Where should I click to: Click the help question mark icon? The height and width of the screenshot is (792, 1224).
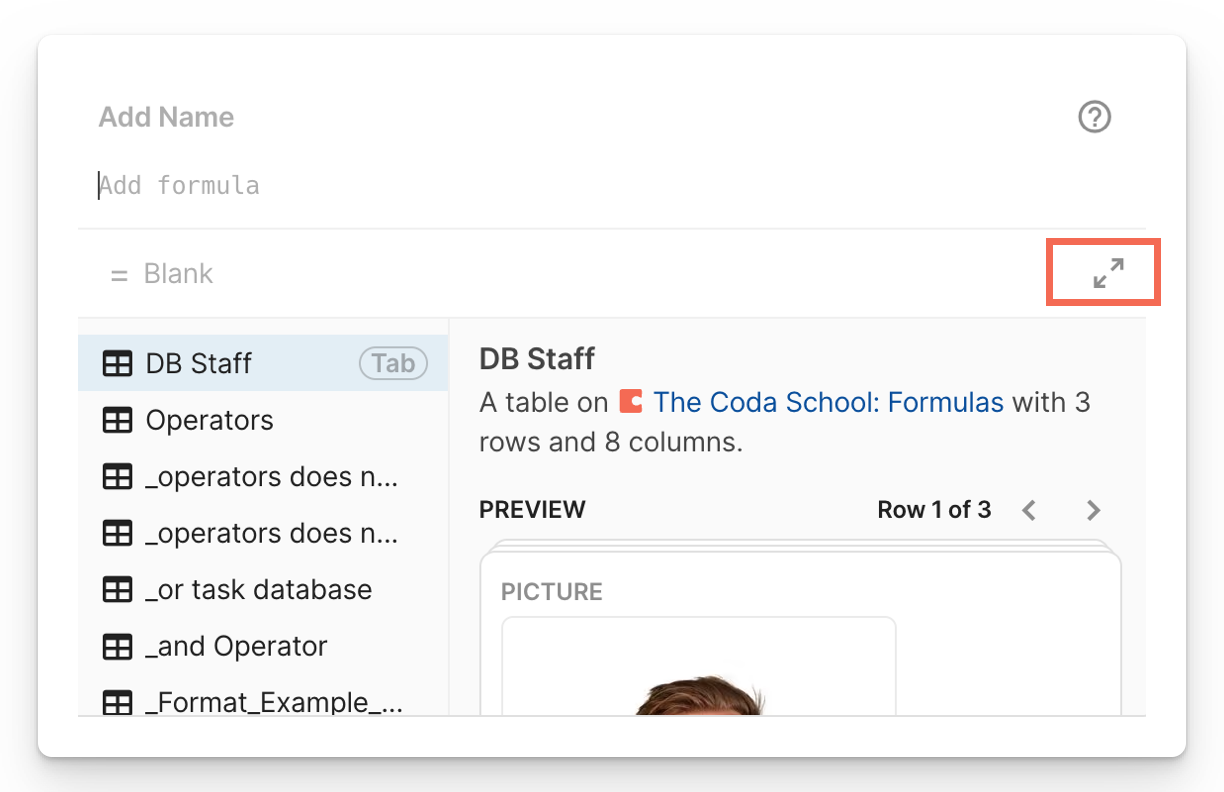[1094, 118]
